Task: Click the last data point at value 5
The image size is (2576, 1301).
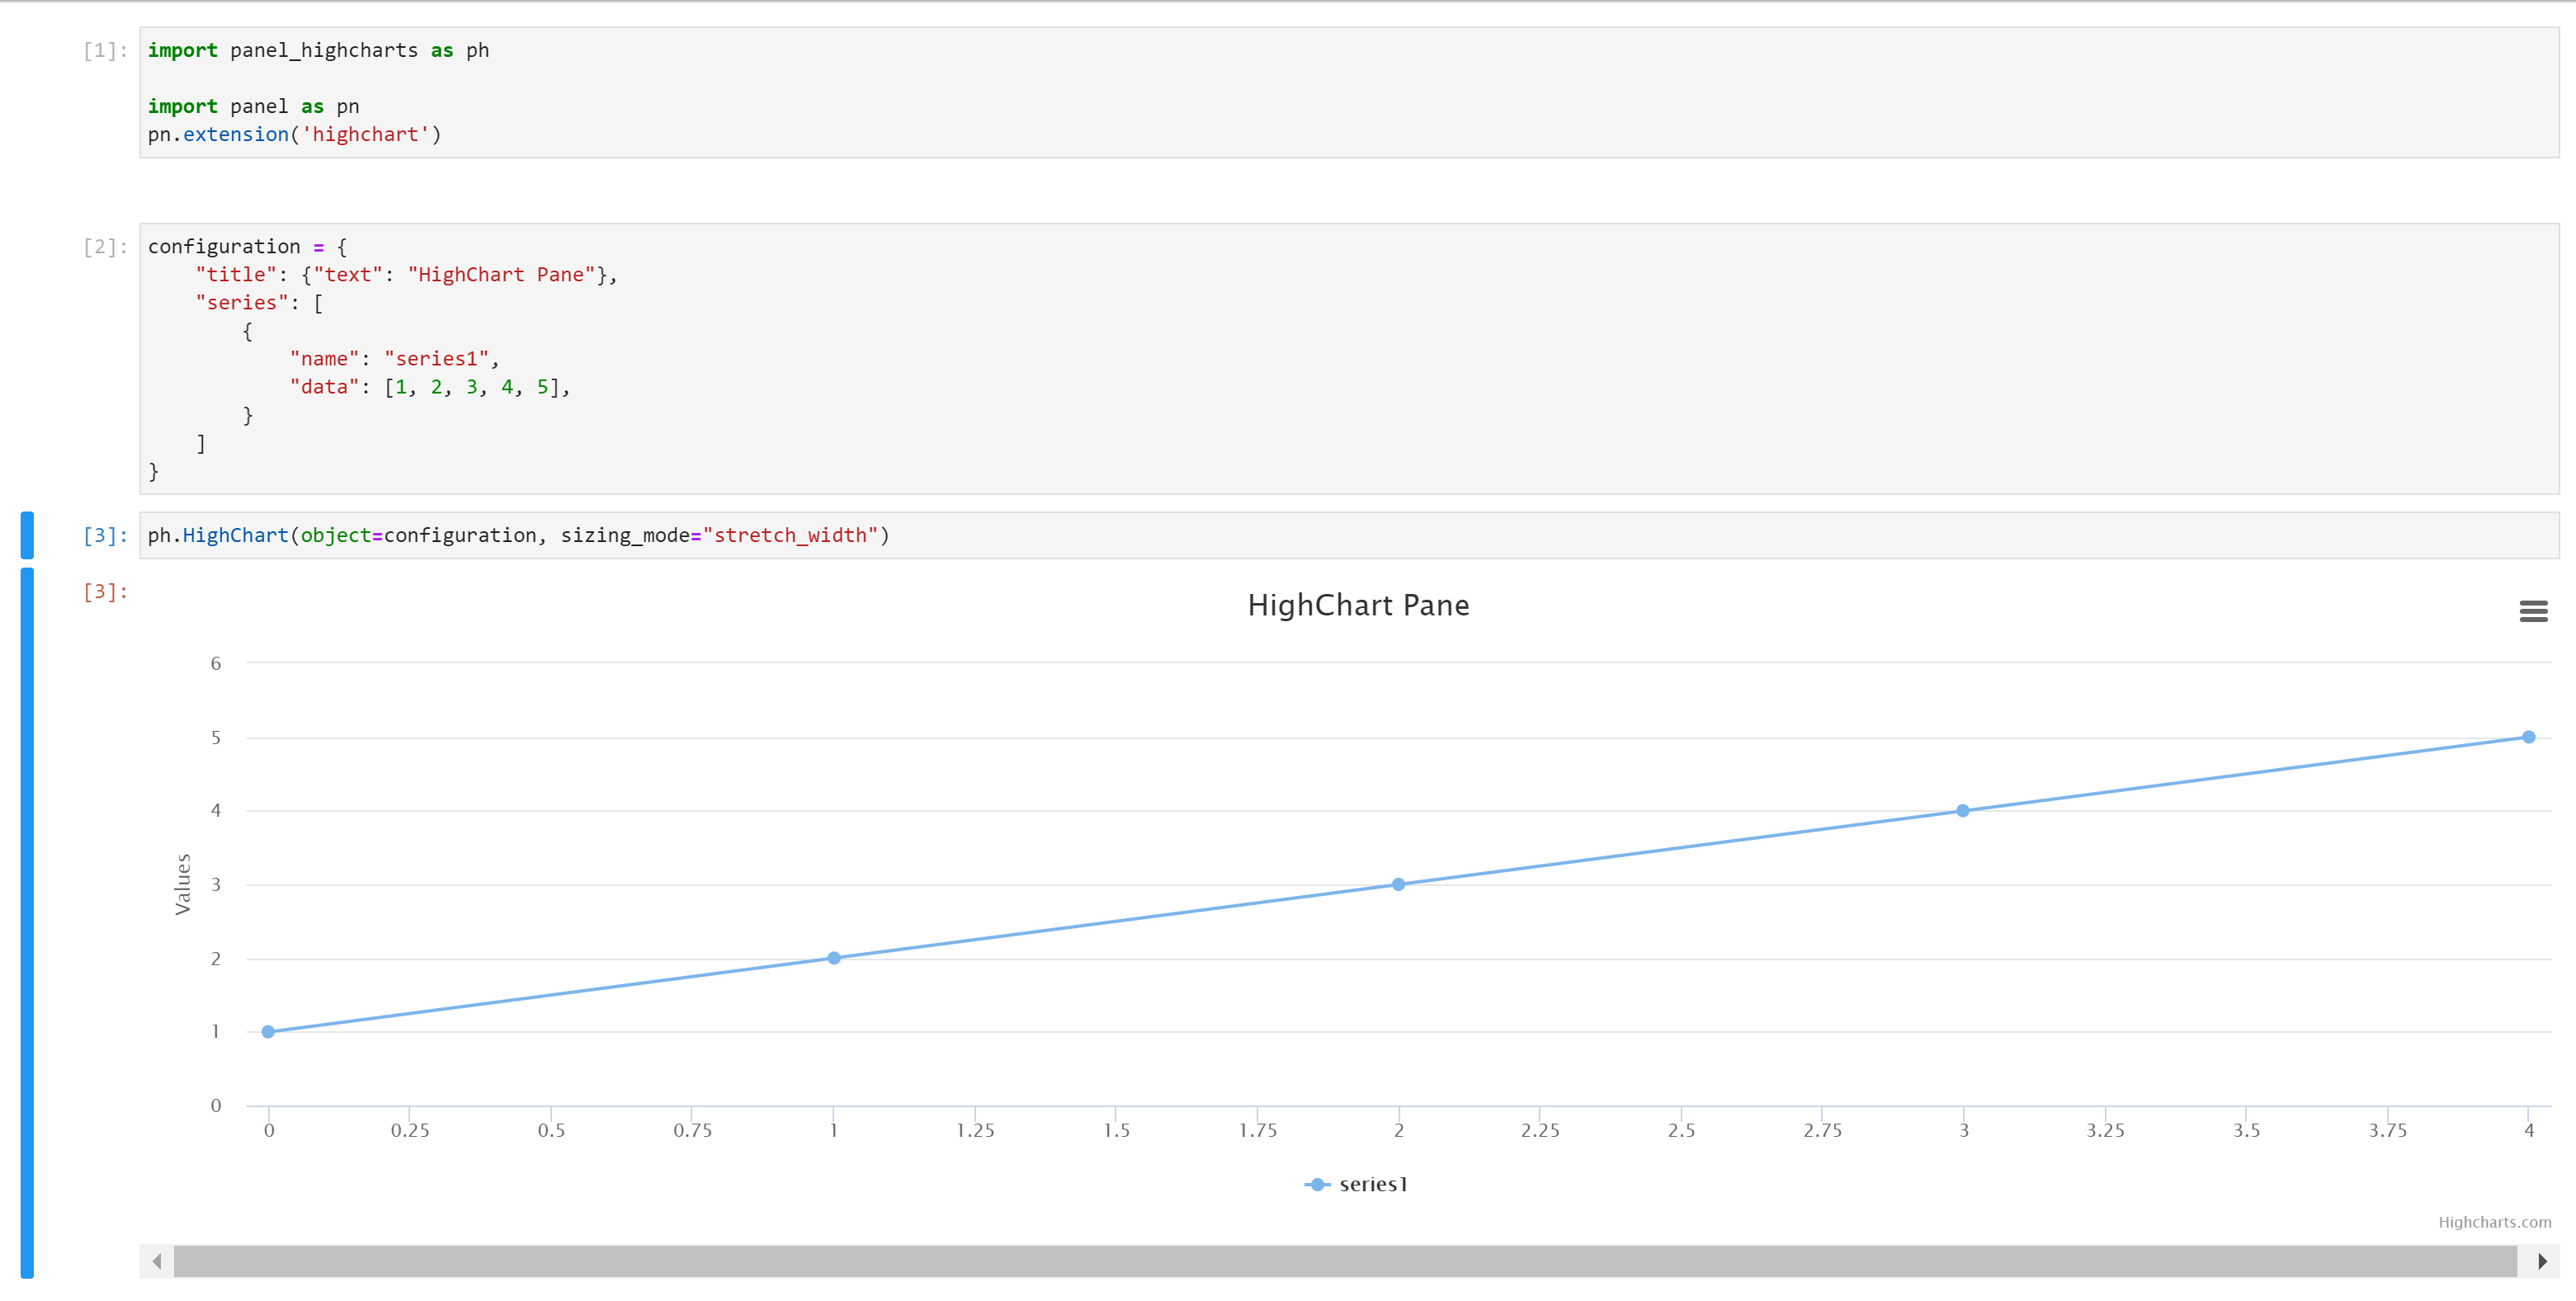Action: click(x=2528, y=737)
